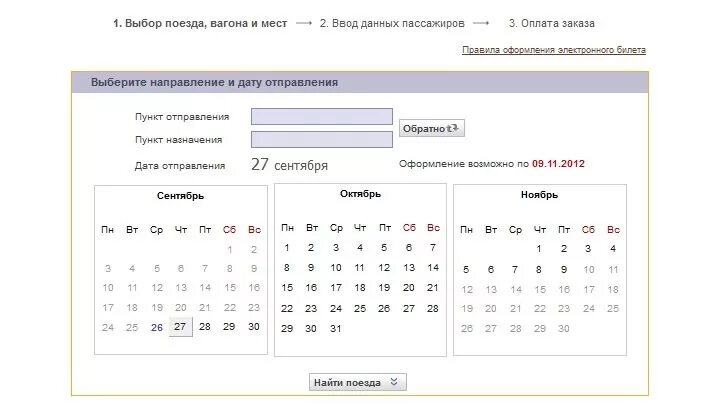Select October 21 in the calendar
This screenshot has height=409, width=727.
tap(433, 288)
